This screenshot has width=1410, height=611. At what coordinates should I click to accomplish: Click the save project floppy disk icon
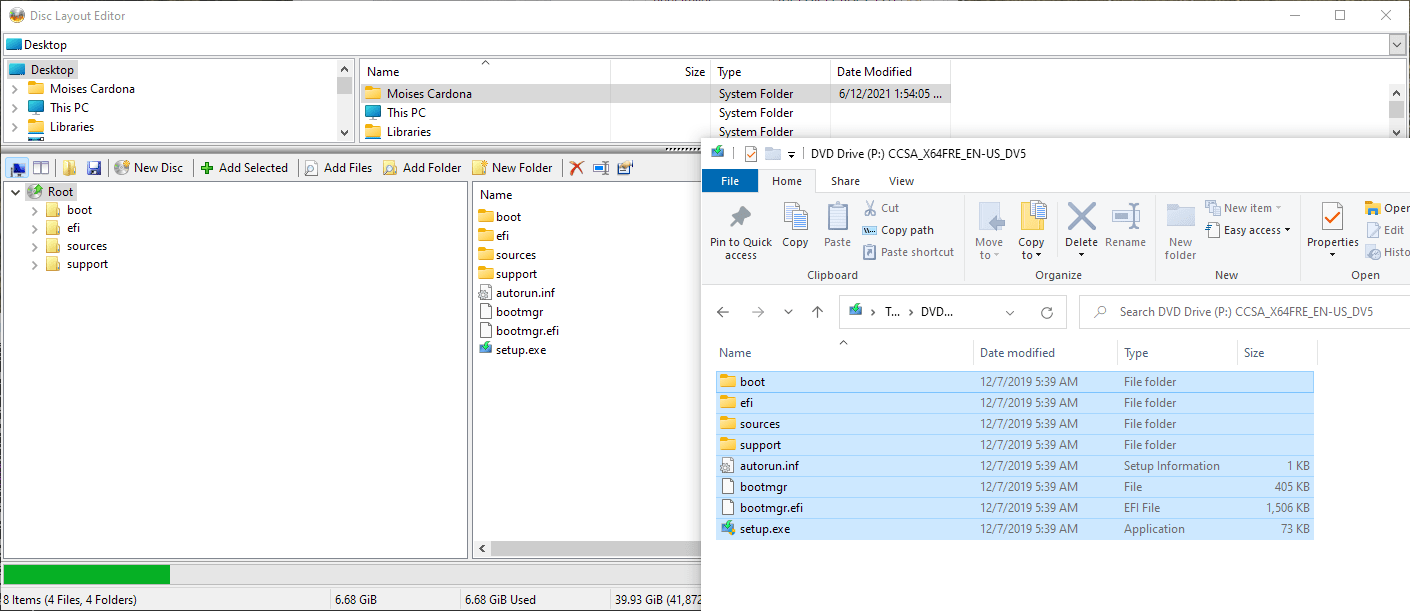[94, 168]
